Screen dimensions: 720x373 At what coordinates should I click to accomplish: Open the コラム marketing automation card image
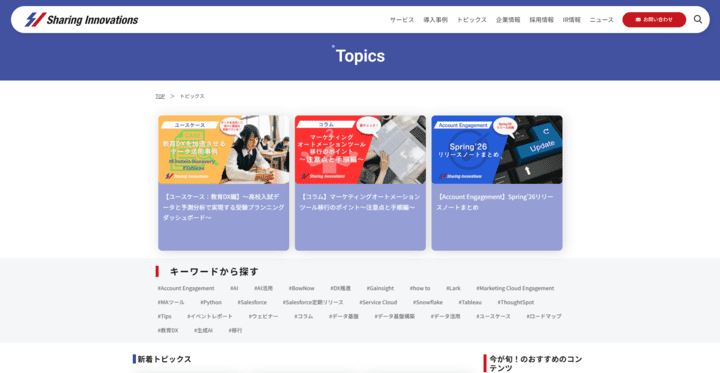pyautogui.click(x=360, y=150)
